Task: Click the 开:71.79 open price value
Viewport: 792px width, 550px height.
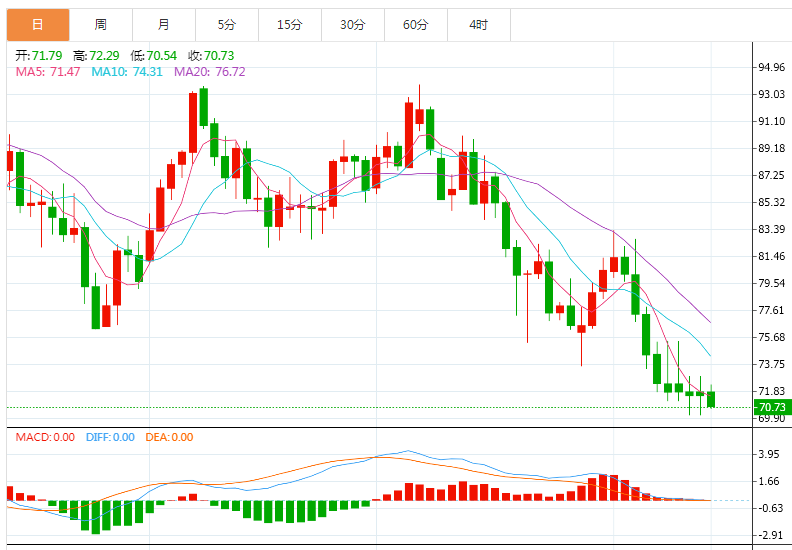Action: point(38,56)
